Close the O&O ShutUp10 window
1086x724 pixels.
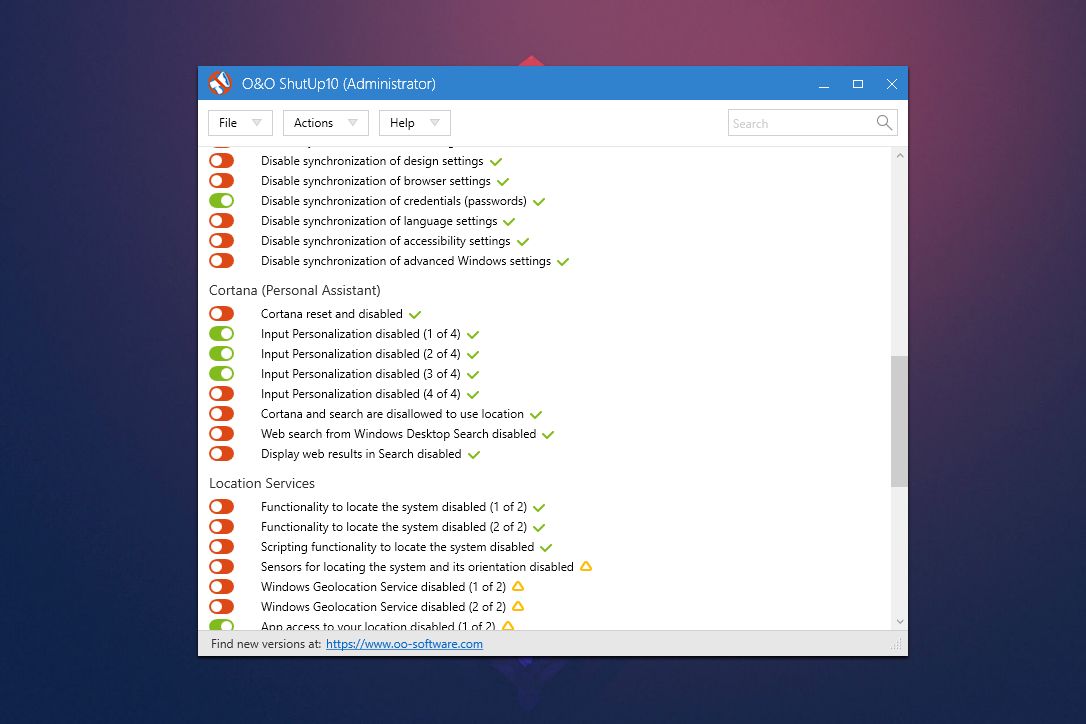(891, 84)
